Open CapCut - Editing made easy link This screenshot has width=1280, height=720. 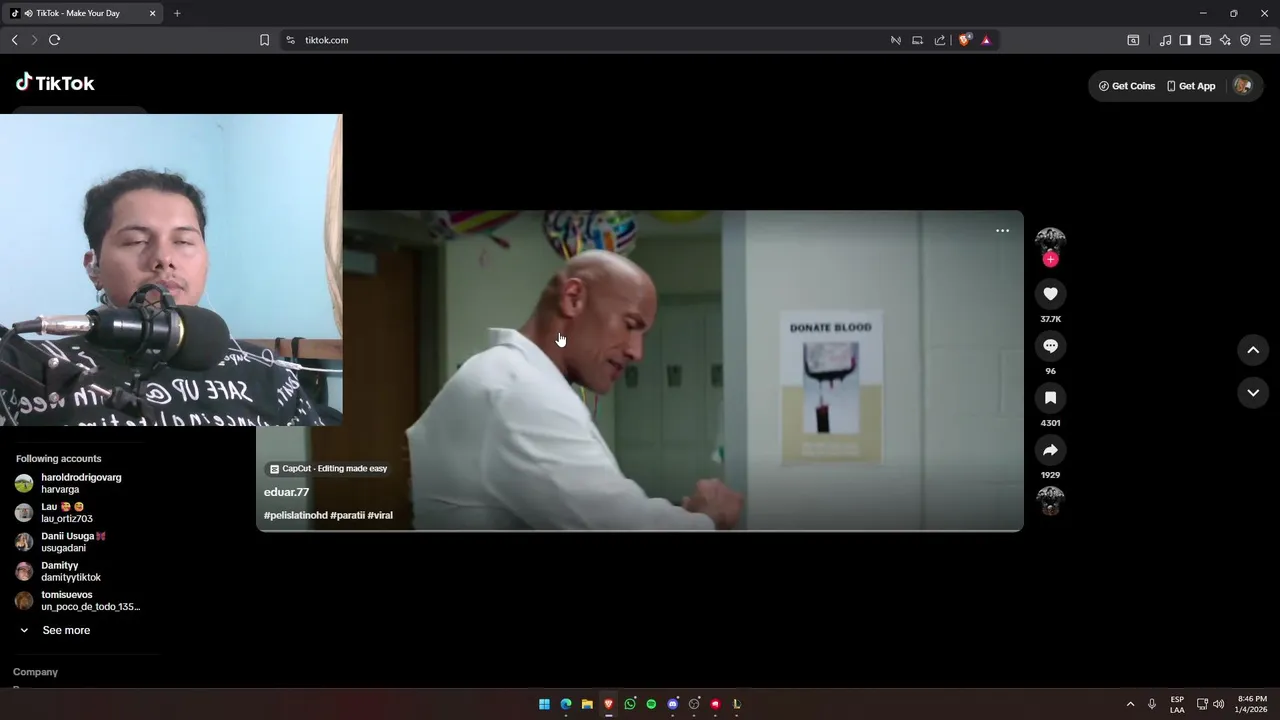(328, 469)
